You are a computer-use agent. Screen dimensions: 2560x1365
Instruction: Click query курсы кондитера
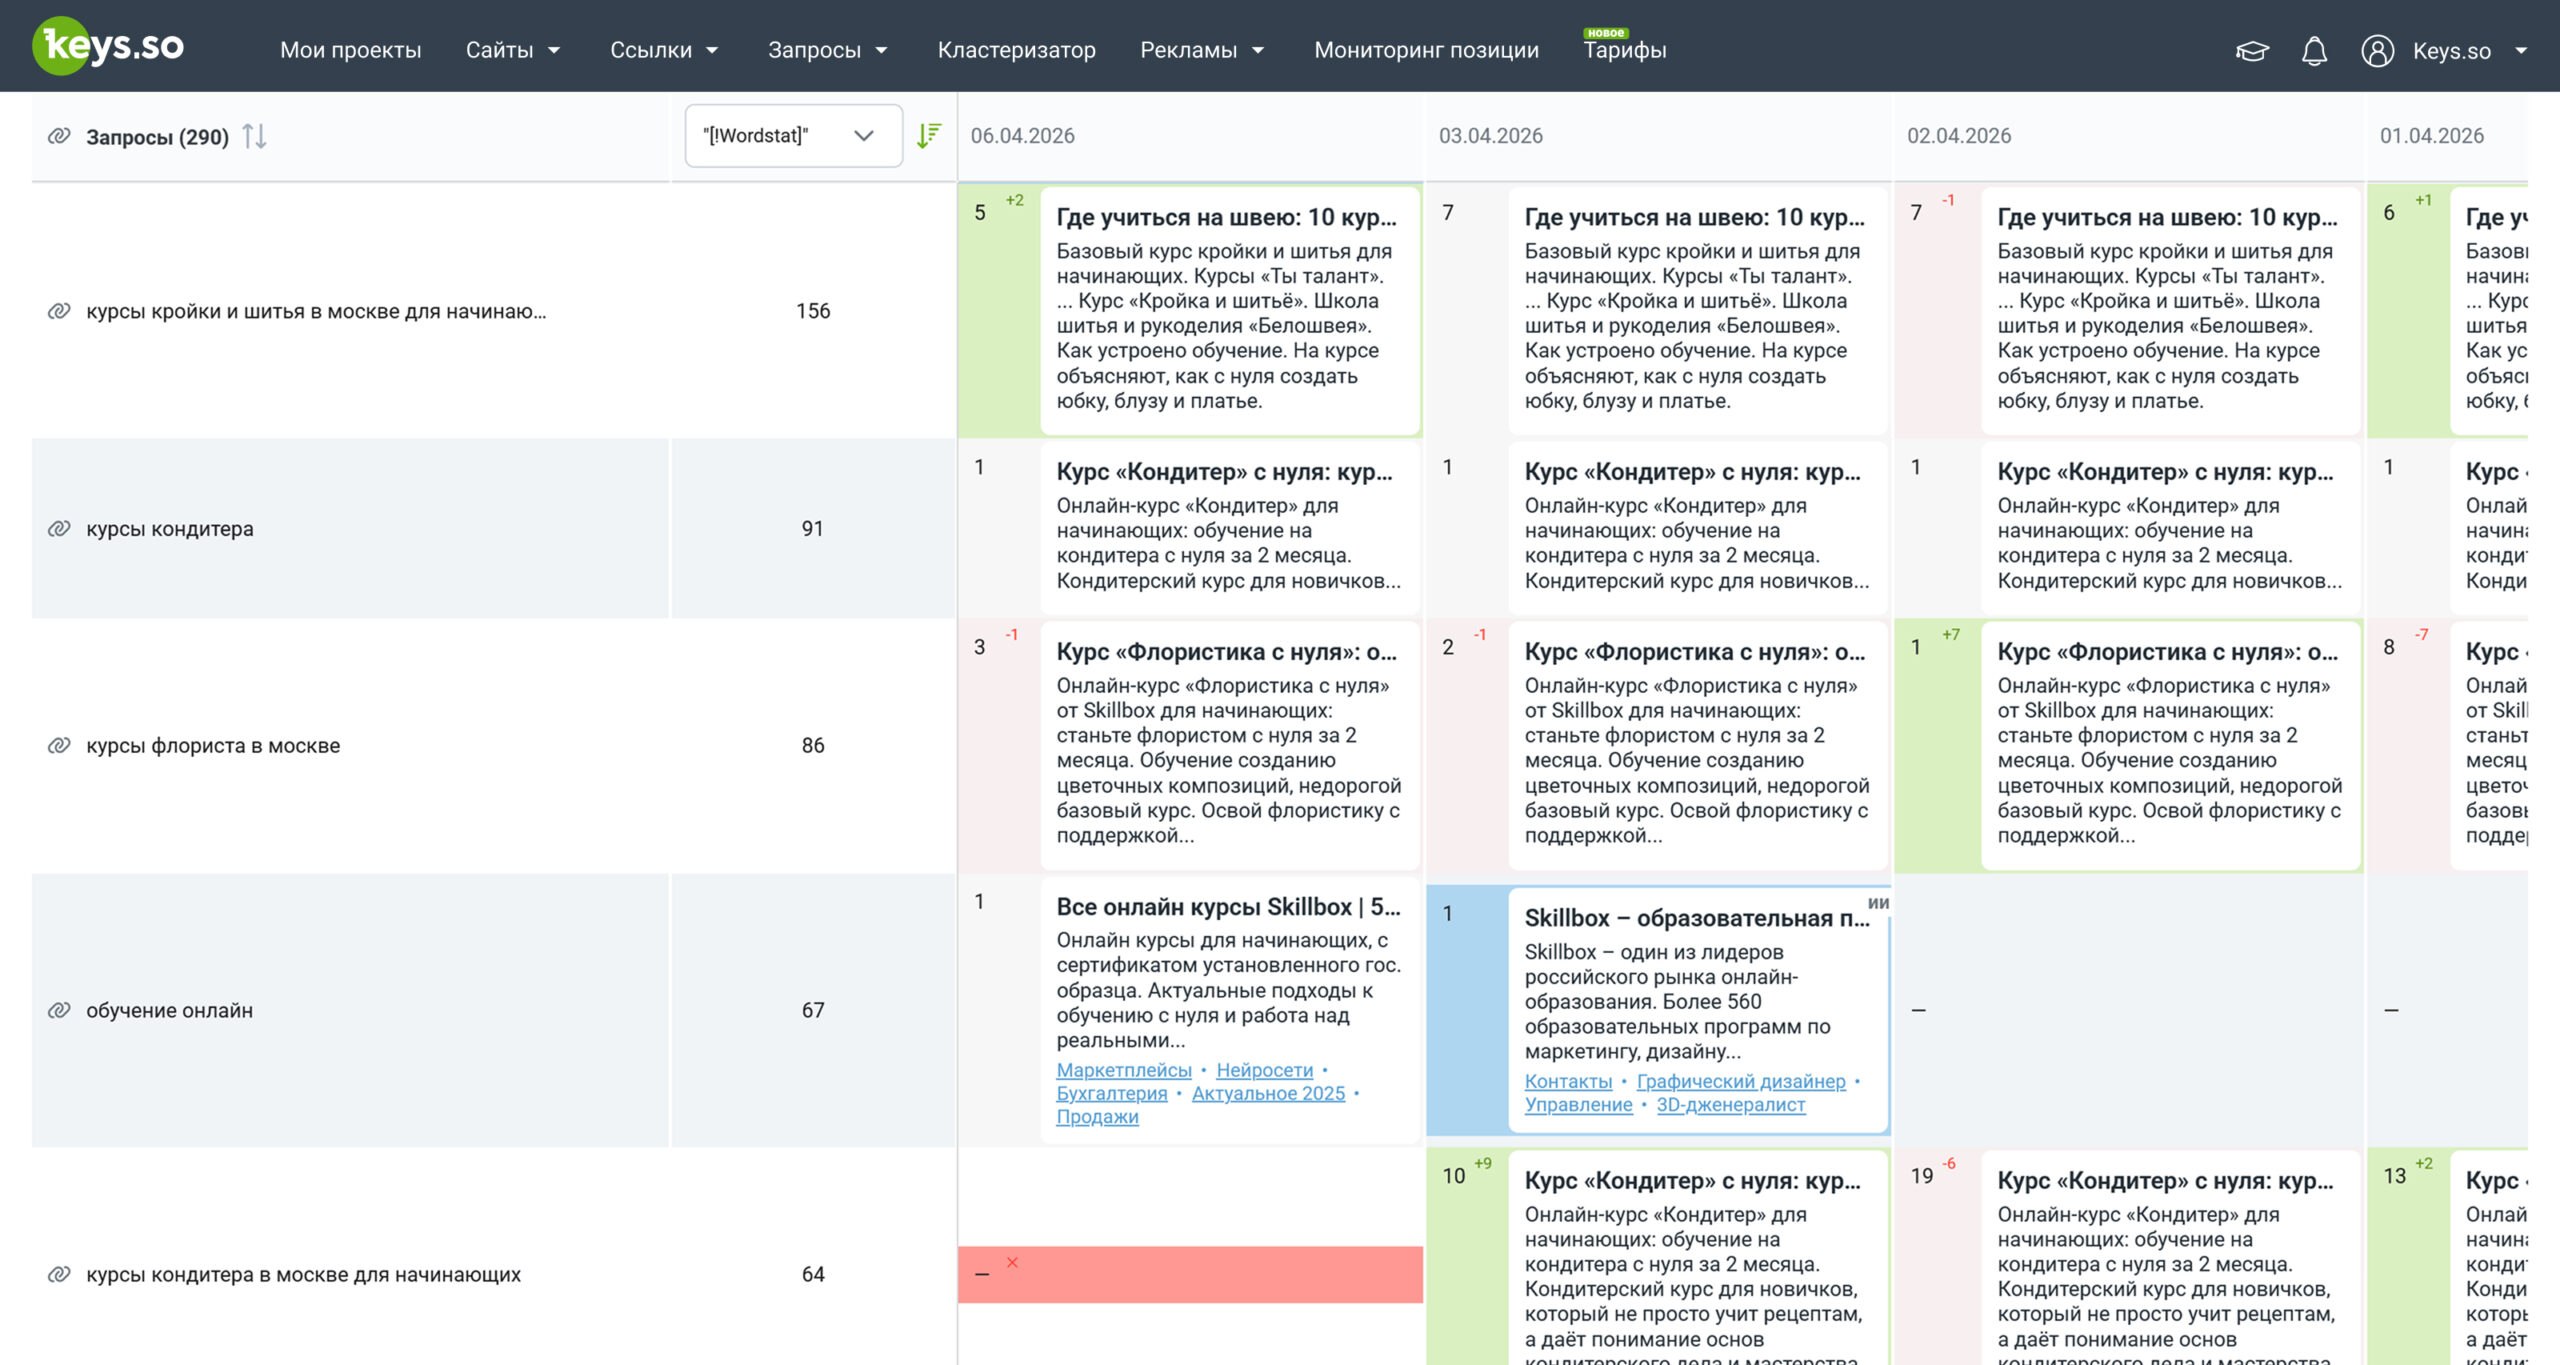[170, 528]
